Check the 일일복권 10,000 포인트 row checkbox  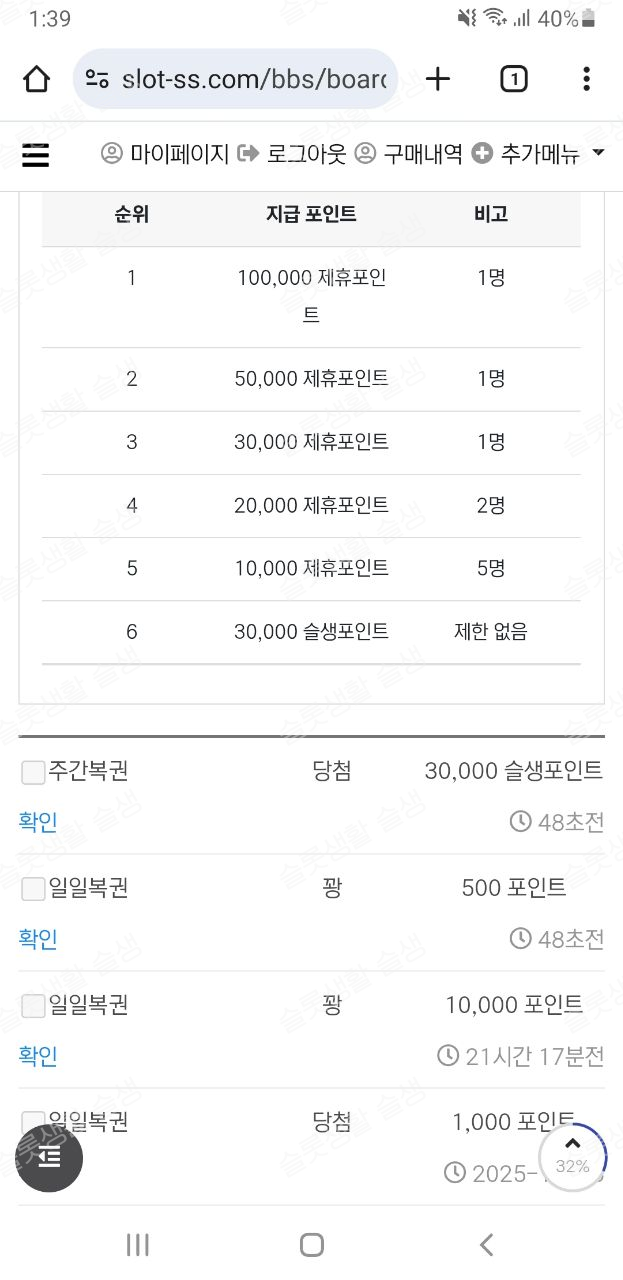(x=33, y=1005)
